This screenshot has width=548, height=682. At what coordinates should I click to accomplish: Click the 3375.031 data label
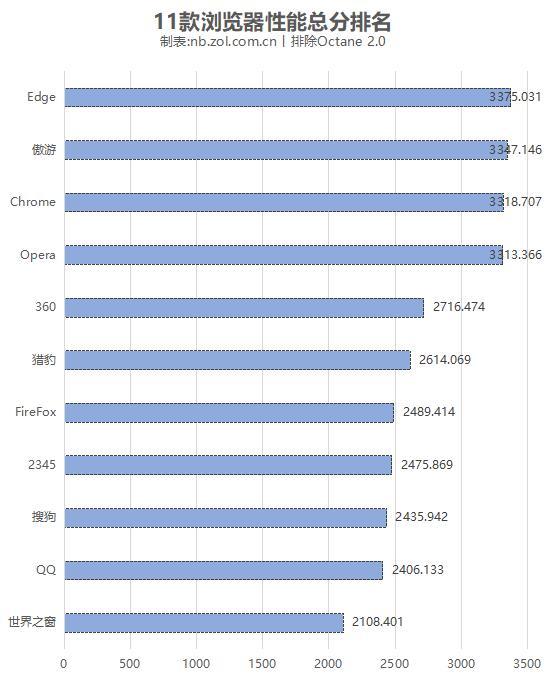(x=515, y=97)
